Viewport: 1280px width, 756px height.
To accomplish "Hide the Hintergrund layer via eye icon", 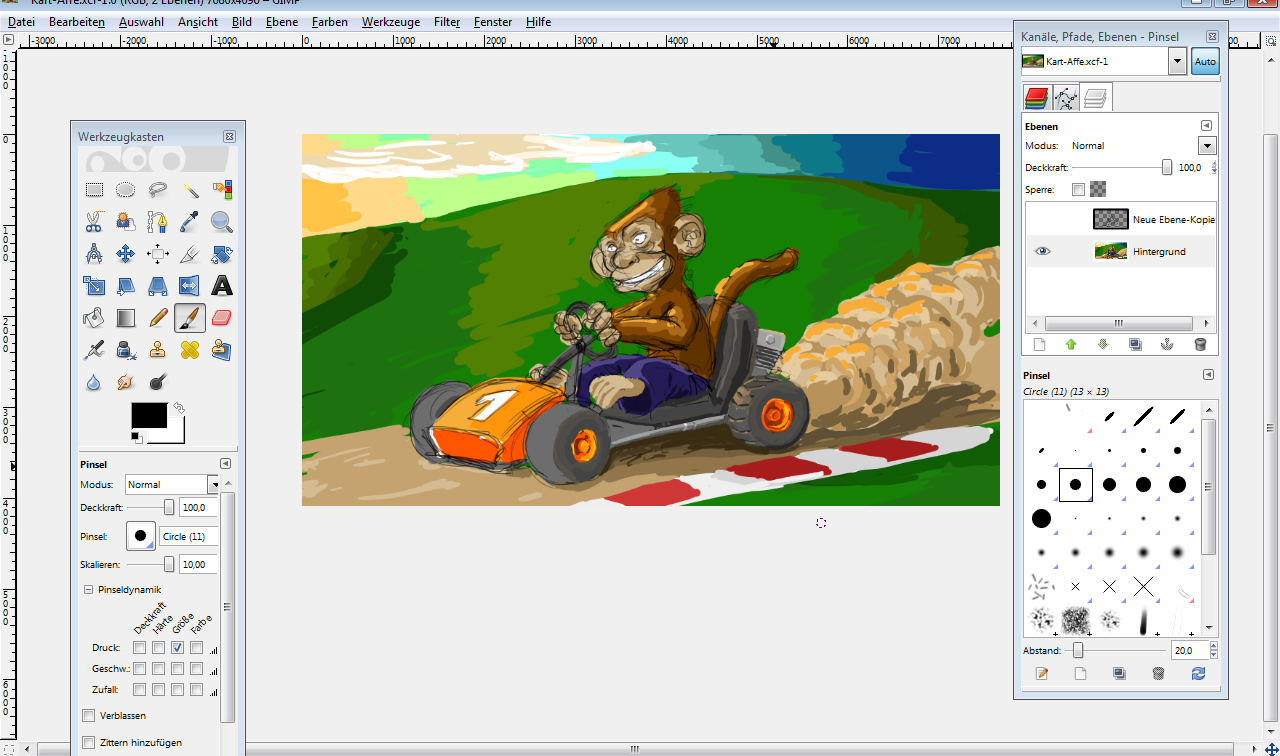I will tap(1043, 251).
